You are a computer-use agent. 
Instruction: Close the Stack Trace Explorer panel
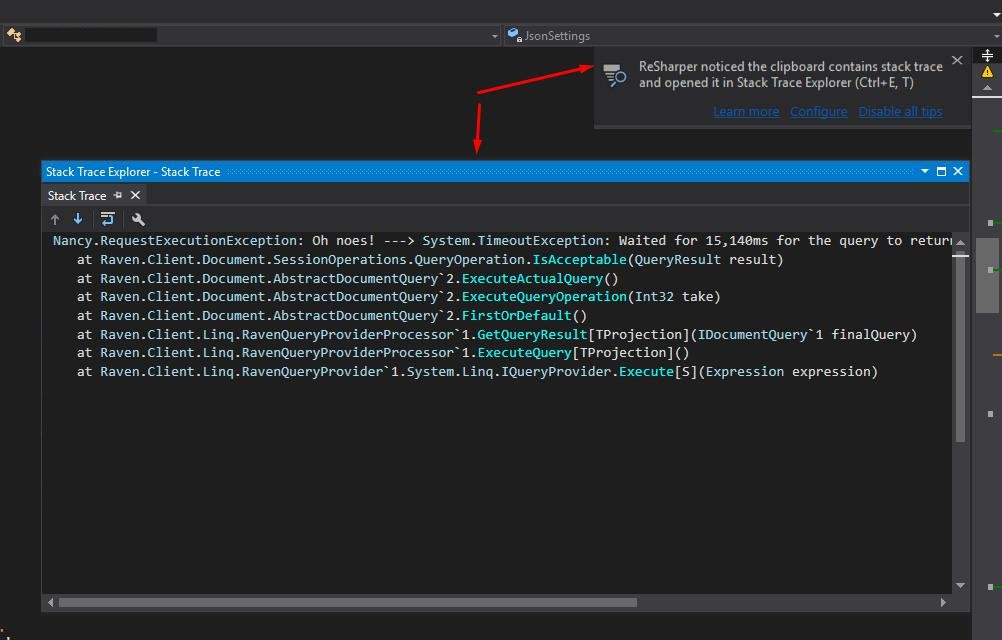(x=958, y=171)
